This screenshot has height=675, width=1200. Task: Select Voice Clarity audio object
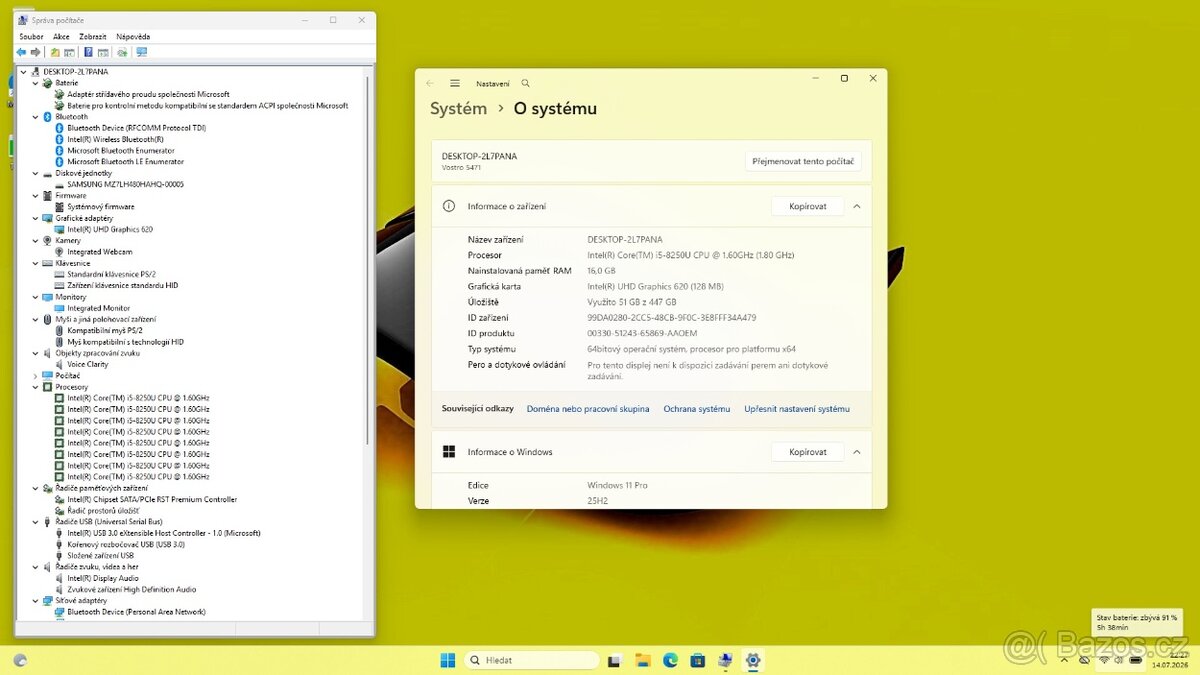(88, 364)
